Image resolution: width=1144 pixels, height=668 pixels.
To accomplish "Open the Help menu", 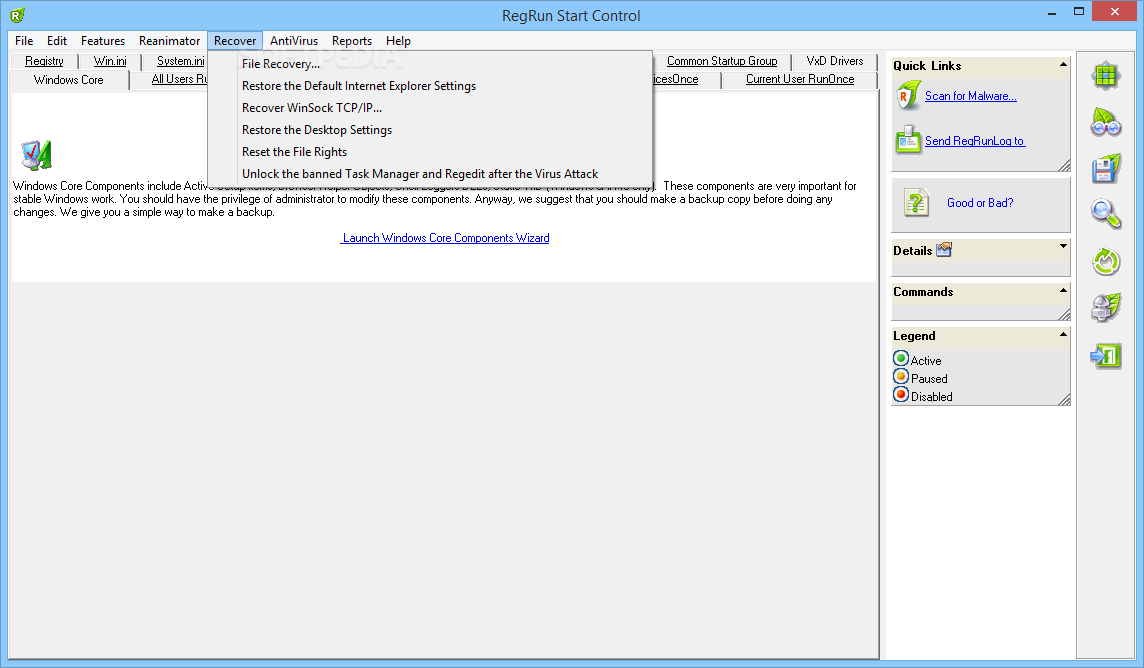I will tap(398, 41).
